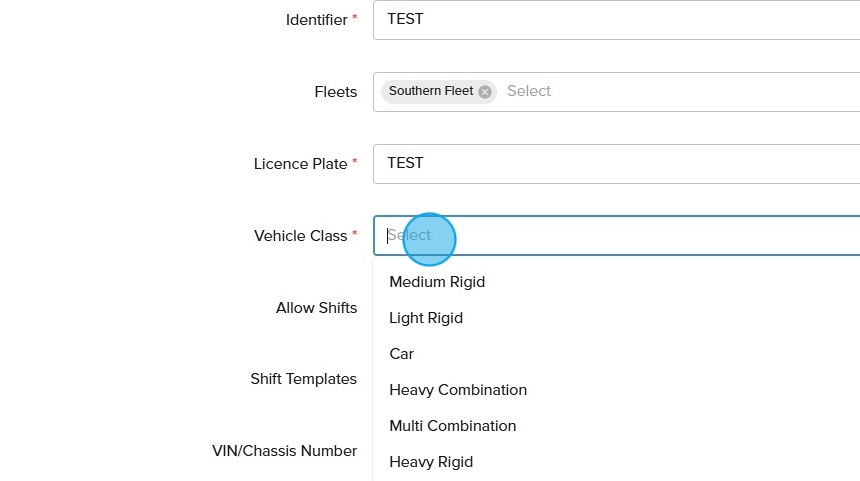
Task: Click the Vehicle Class label
Action: click(x=300, y=236)
